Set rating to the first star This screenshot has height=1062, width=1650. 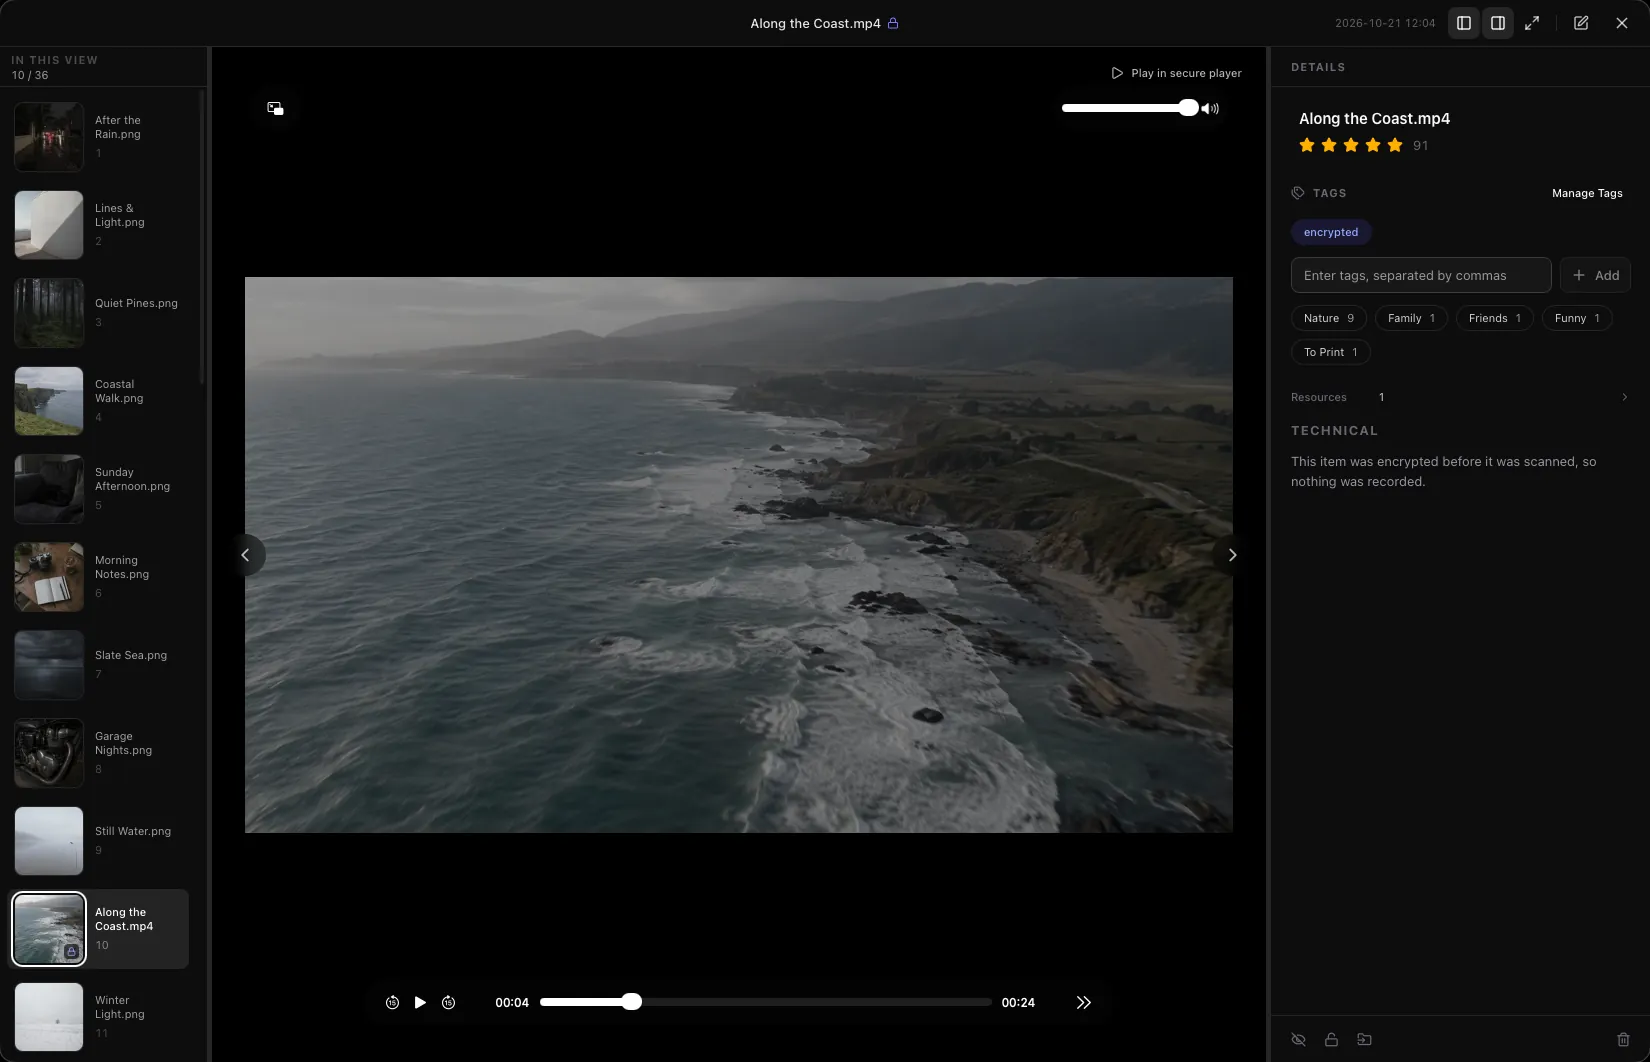1307,145
